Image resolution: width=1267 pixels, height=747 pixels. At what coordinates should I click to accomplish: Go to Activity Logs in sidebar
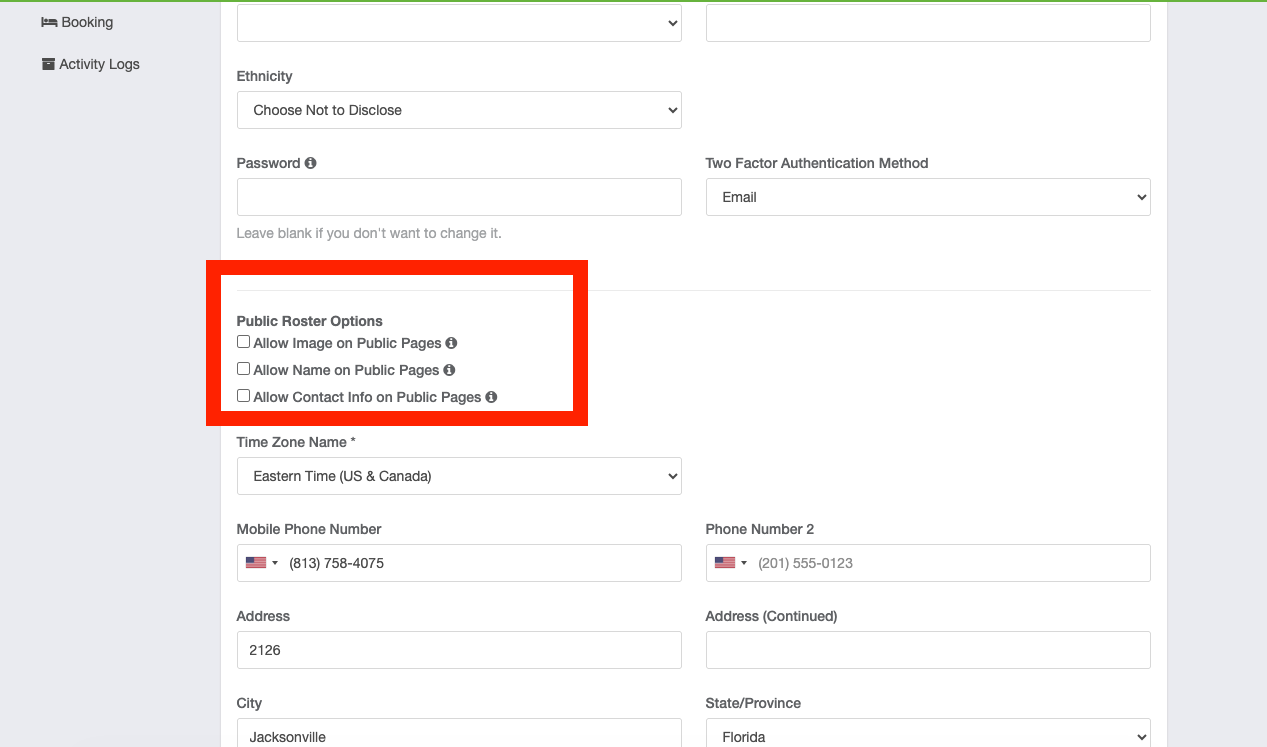[x=99, y=64]
